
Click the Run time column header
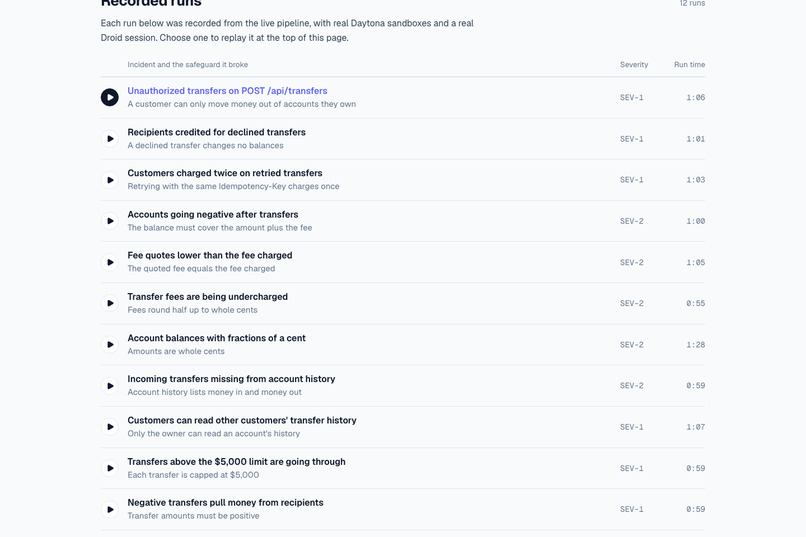[x=689, y=65]
